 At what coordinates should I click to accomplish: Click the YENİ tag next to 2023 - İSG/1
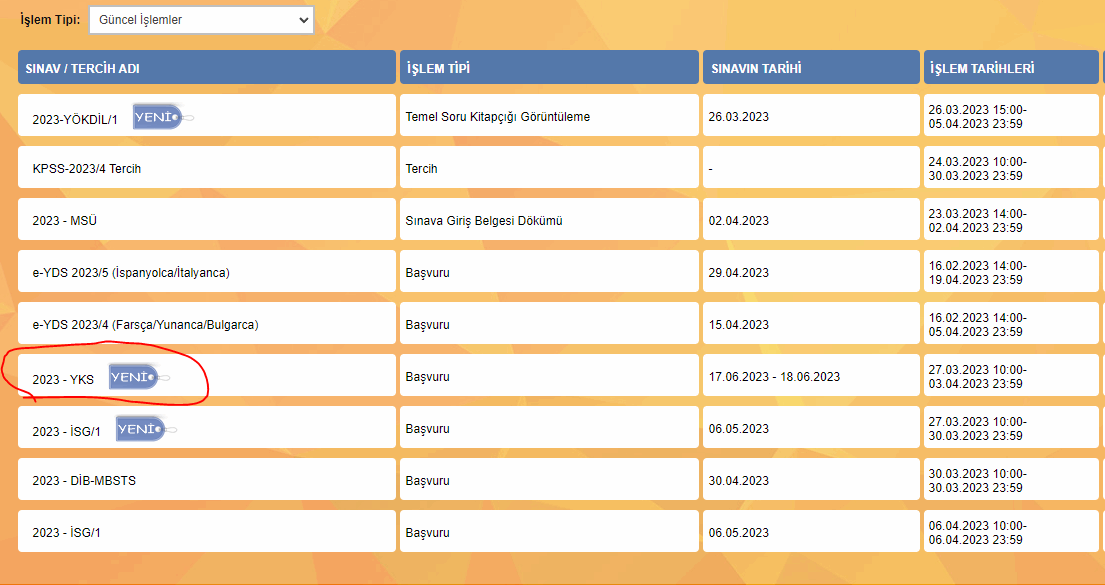141,429
